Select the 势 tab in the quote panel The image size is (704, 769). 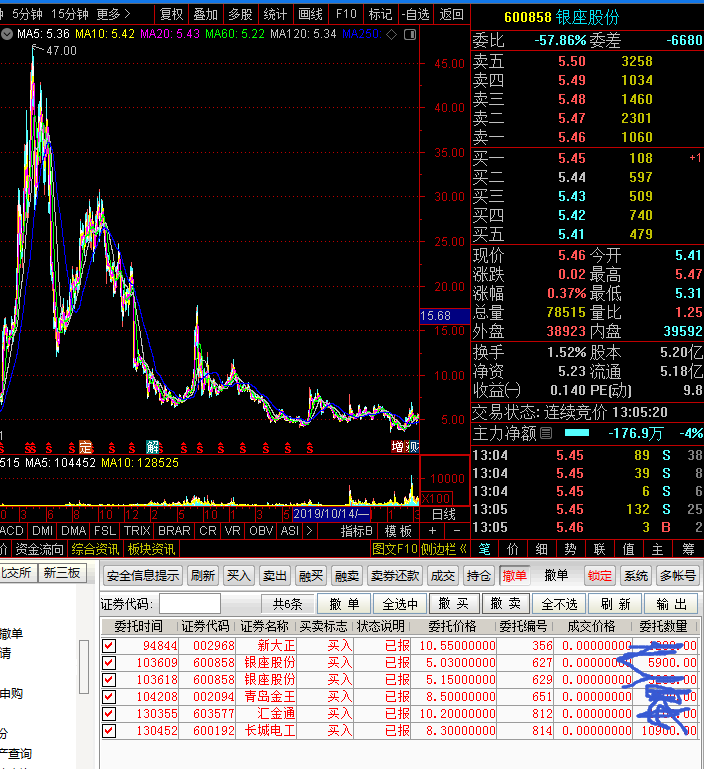point(571,549)
